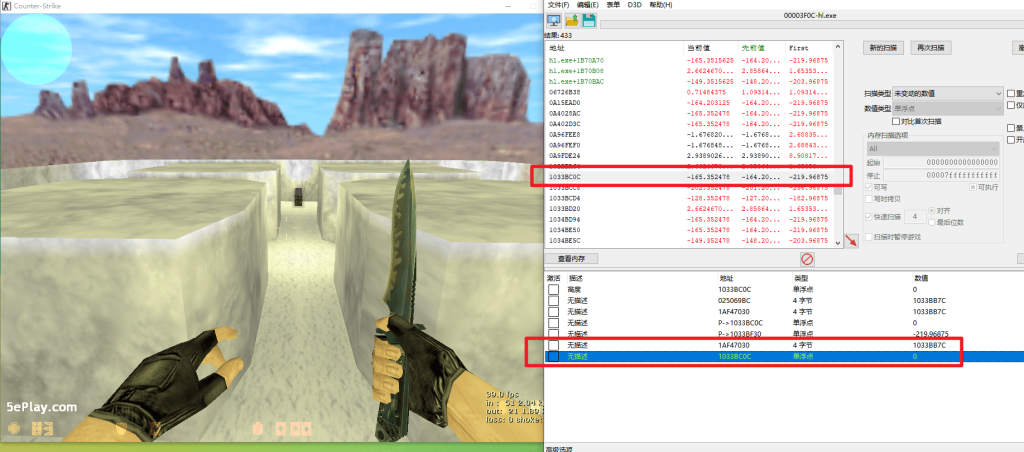Click the 新的扫描 button
The image size is (1024, 452).
click(x=883, y=48)
